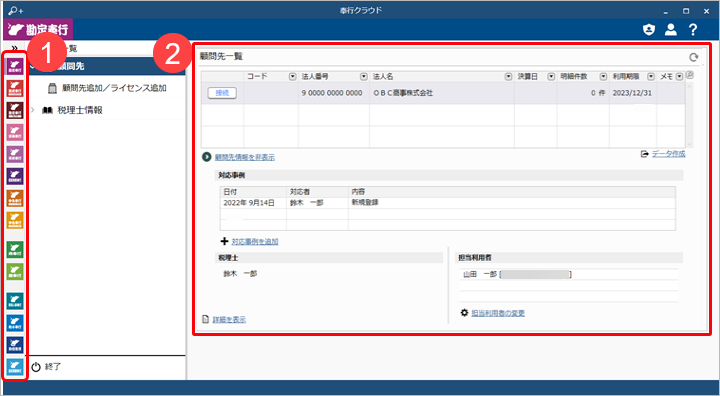Open the dark maroon Bugyo sidebar icon
720x396 pixels.
pos(16,110)
